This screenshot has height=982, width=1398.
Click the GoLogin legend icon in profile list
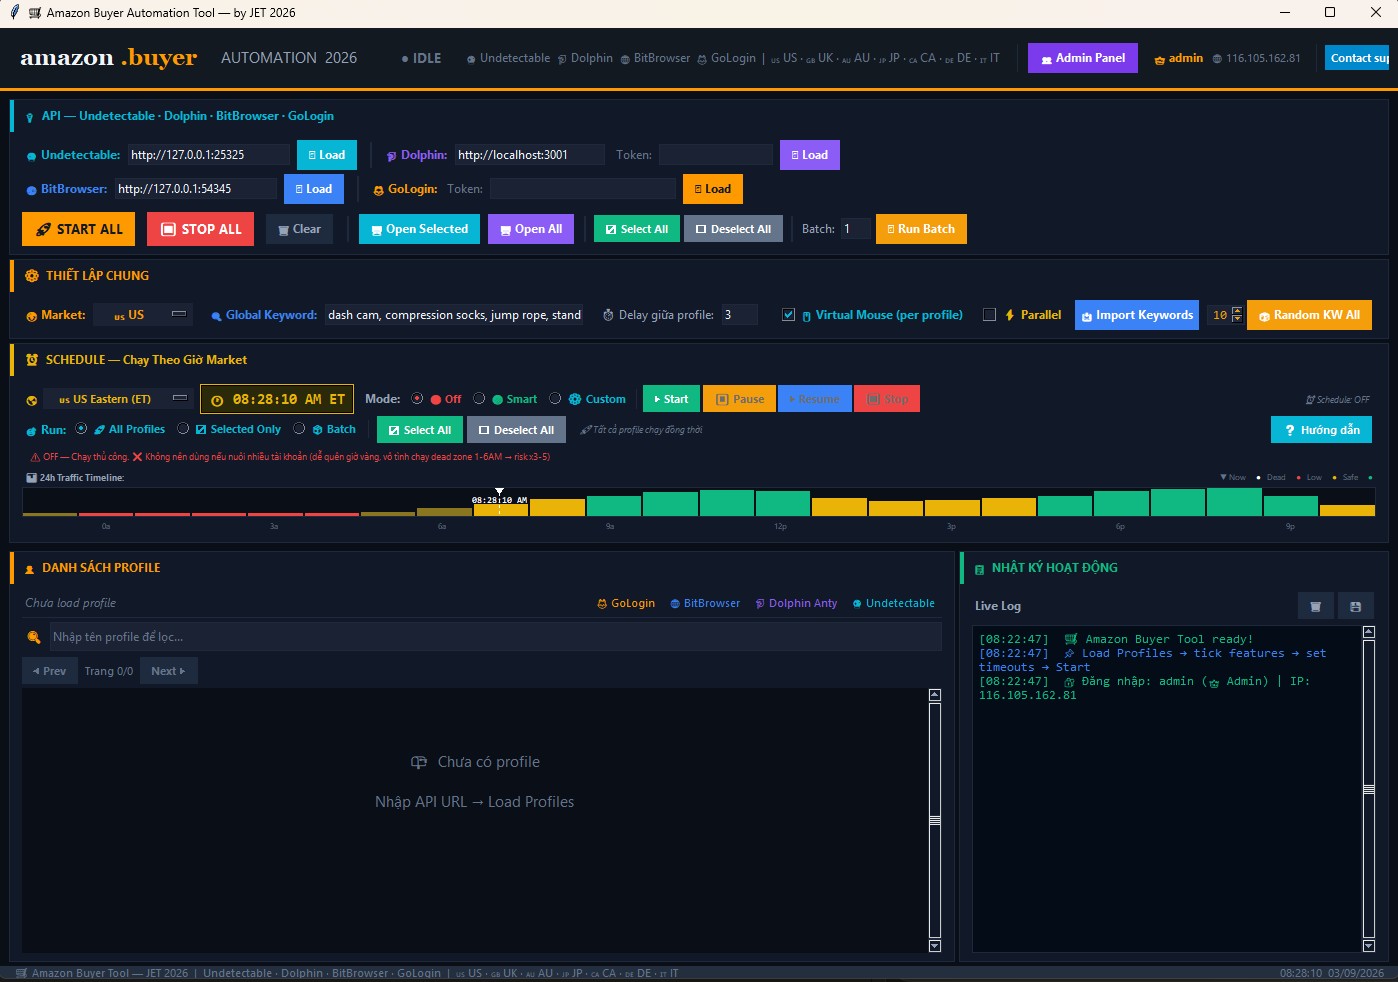click(602, 604)
